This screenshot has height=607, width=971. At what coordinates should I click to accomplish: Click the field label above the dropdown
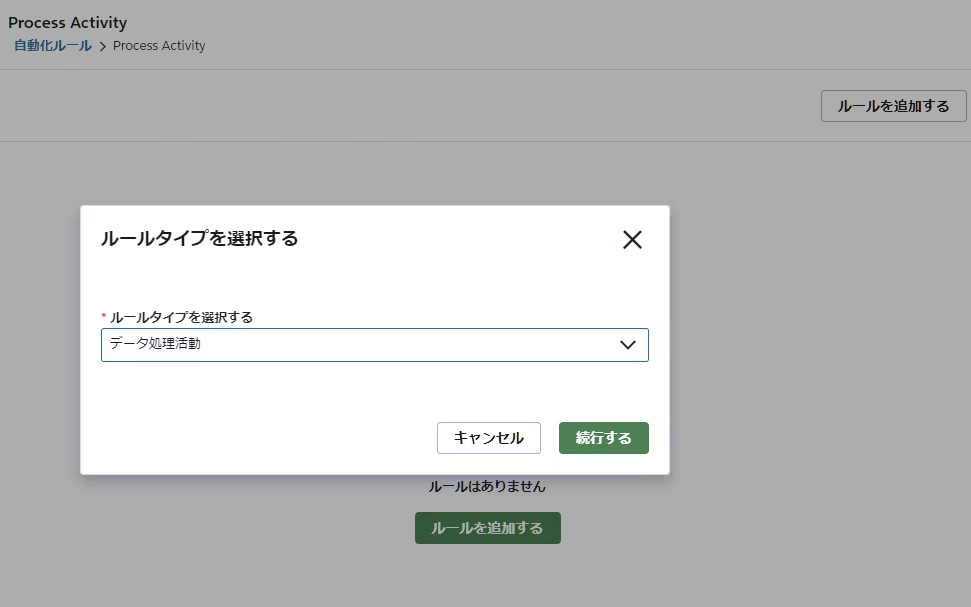point(181,317)
